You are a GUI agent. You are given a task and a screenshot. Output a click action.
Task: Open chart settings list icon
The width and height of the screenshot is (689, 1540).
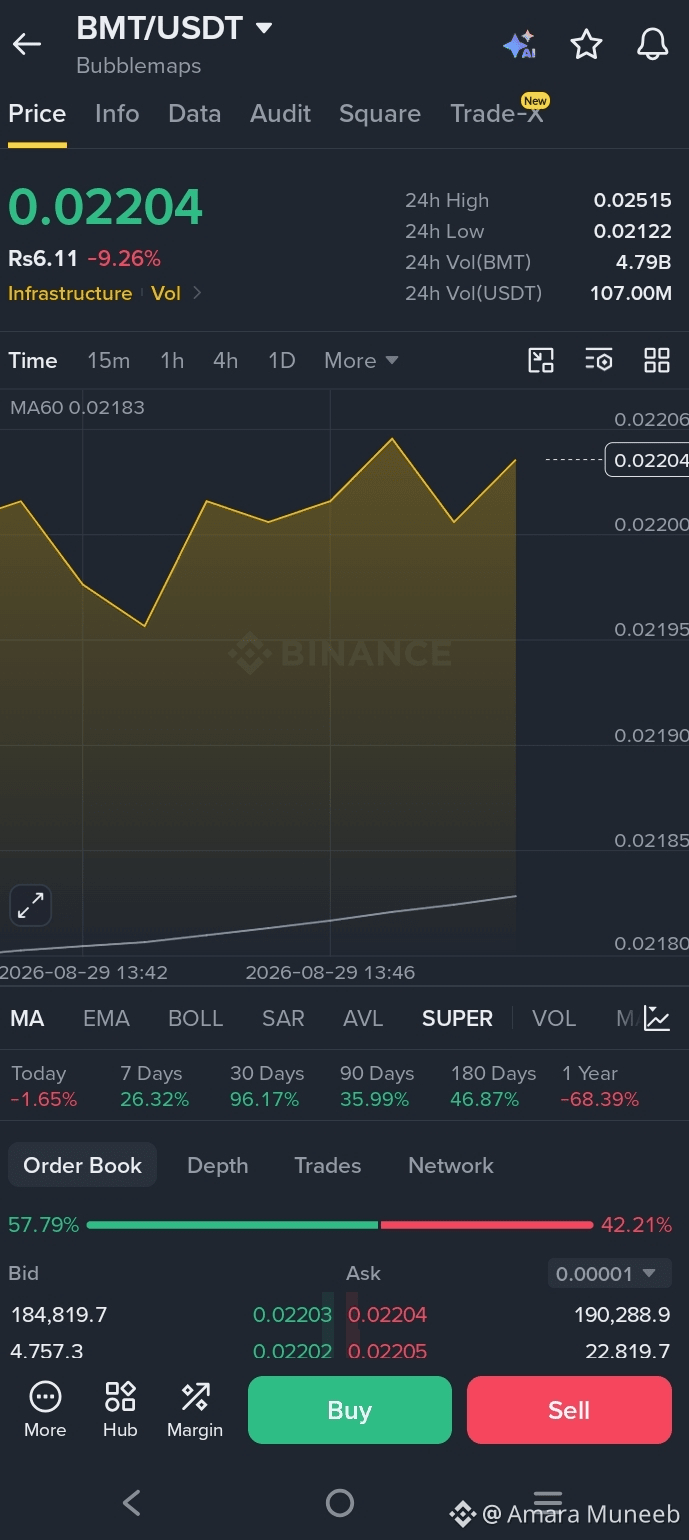pos(598,361)
